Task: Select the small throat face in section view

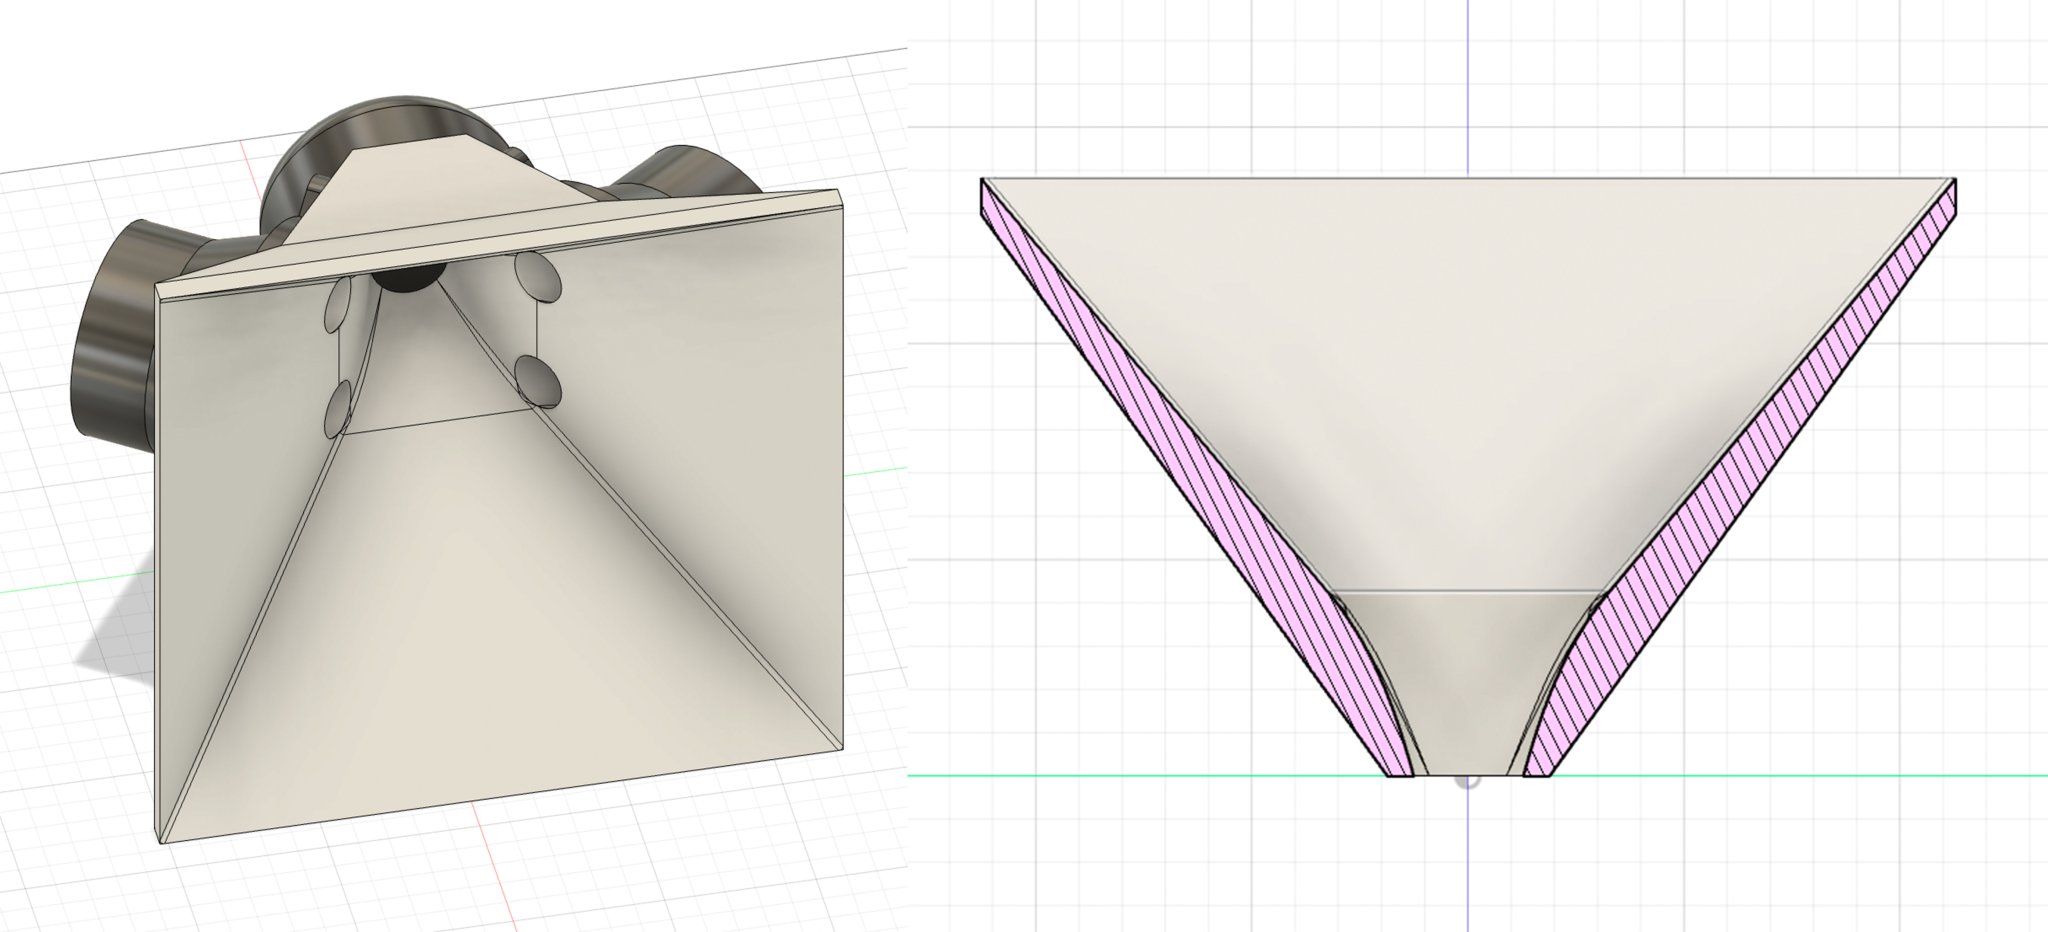Action: point(1467,682)
